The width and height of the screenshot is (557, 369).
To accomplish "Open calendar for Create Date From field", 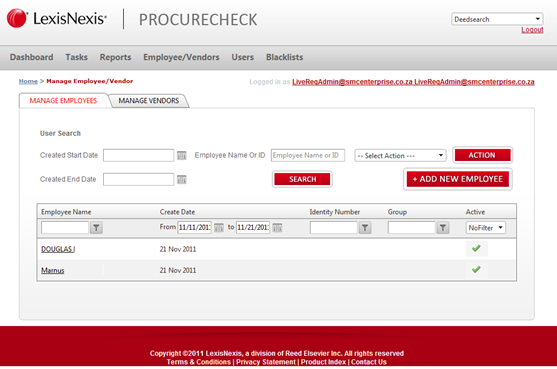I will pyautogui.click(x=219, y=227).
